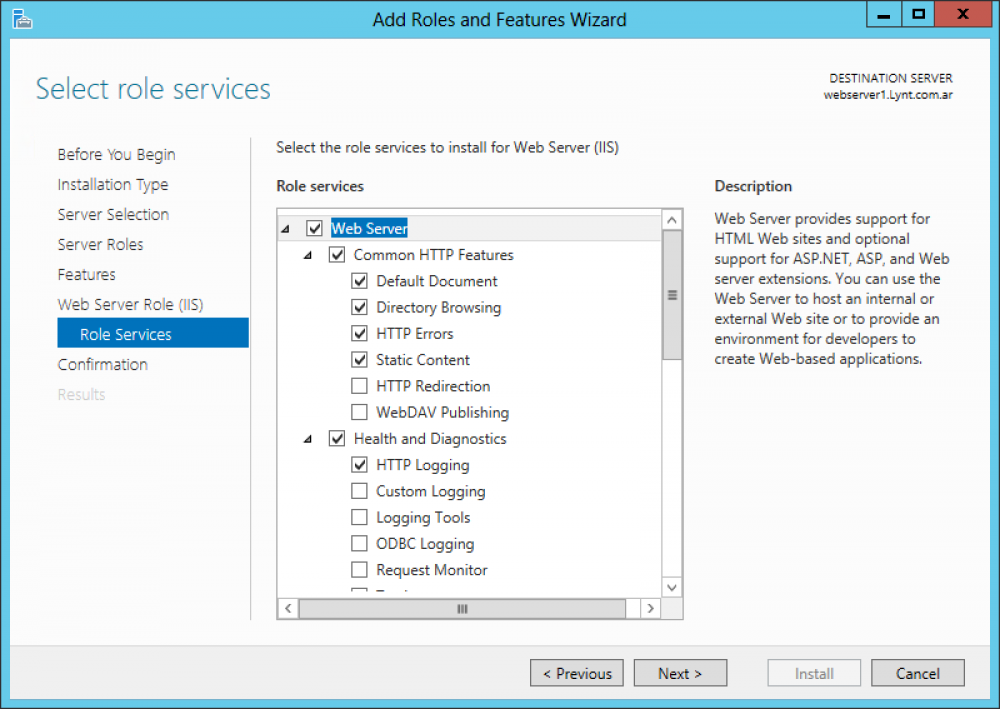
Task: Enable Custom Logging
Action: pyautogui.click(x=360, y=491)
